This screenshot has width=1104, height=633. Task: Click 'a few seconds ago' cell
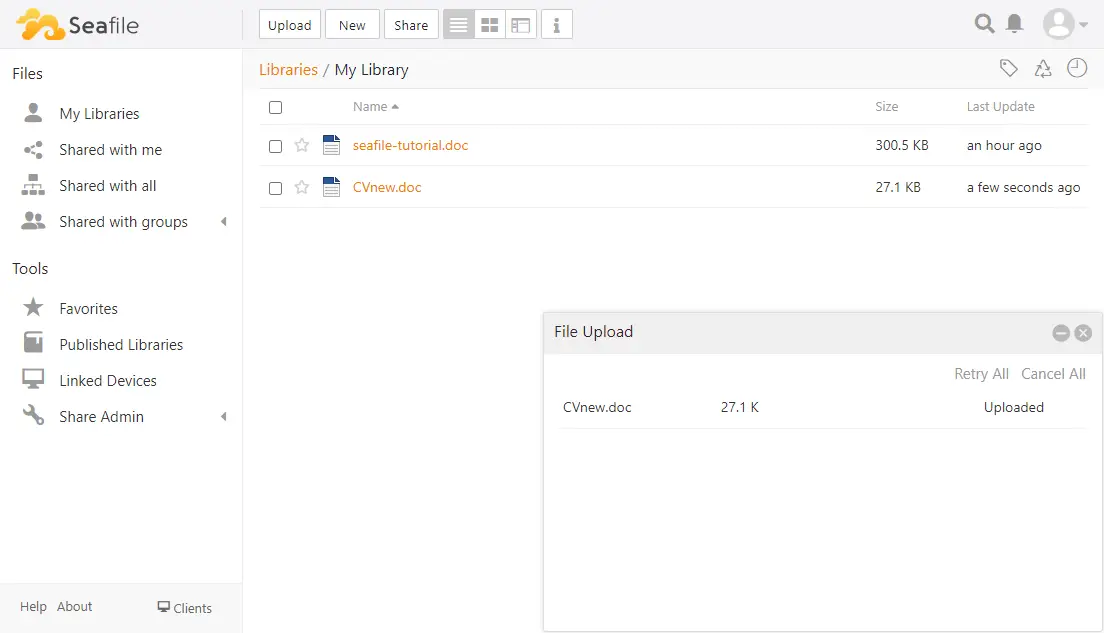pyautogui.click(x=1023, y=187)
